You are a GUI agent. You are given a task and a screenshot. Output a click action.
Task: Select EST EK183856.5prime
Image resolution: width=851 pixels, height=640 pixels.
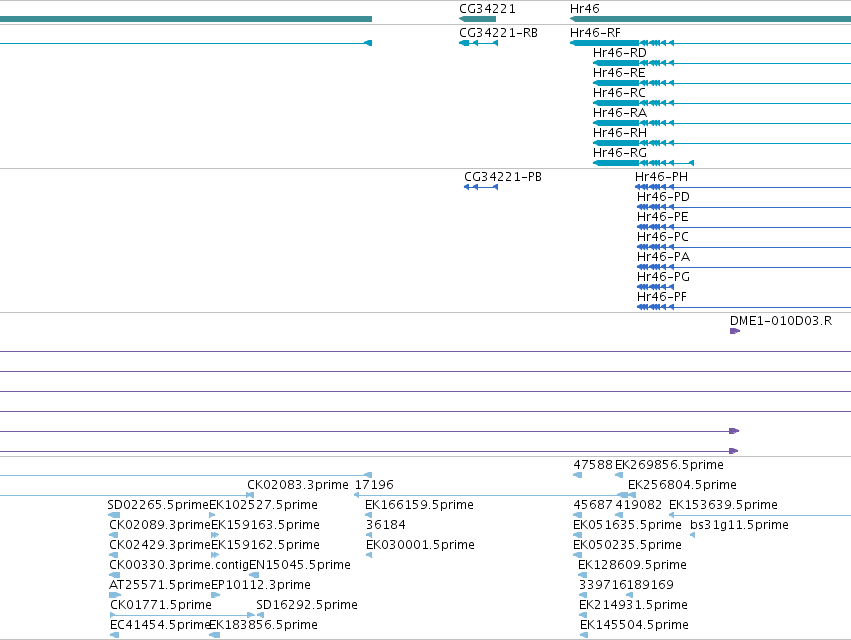click(263, 625)
